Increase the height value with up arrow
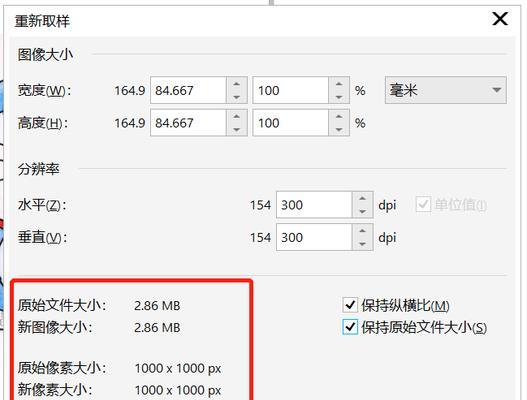 coord(237,116)
